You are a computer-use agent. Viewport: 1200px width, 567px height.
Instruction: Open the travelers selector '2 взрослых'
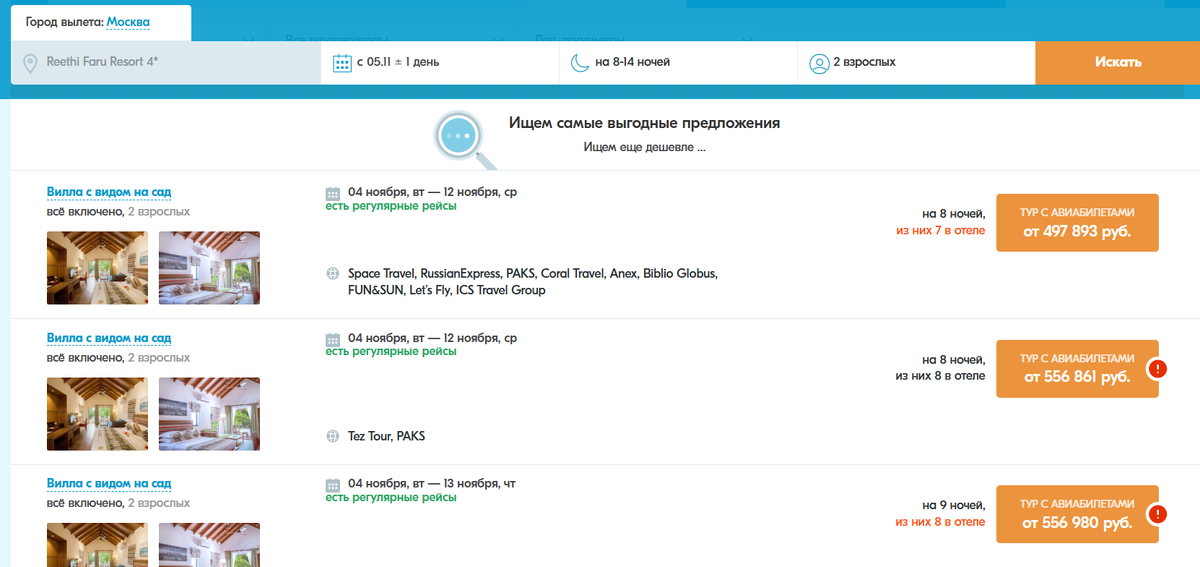[x=917, y=62]
